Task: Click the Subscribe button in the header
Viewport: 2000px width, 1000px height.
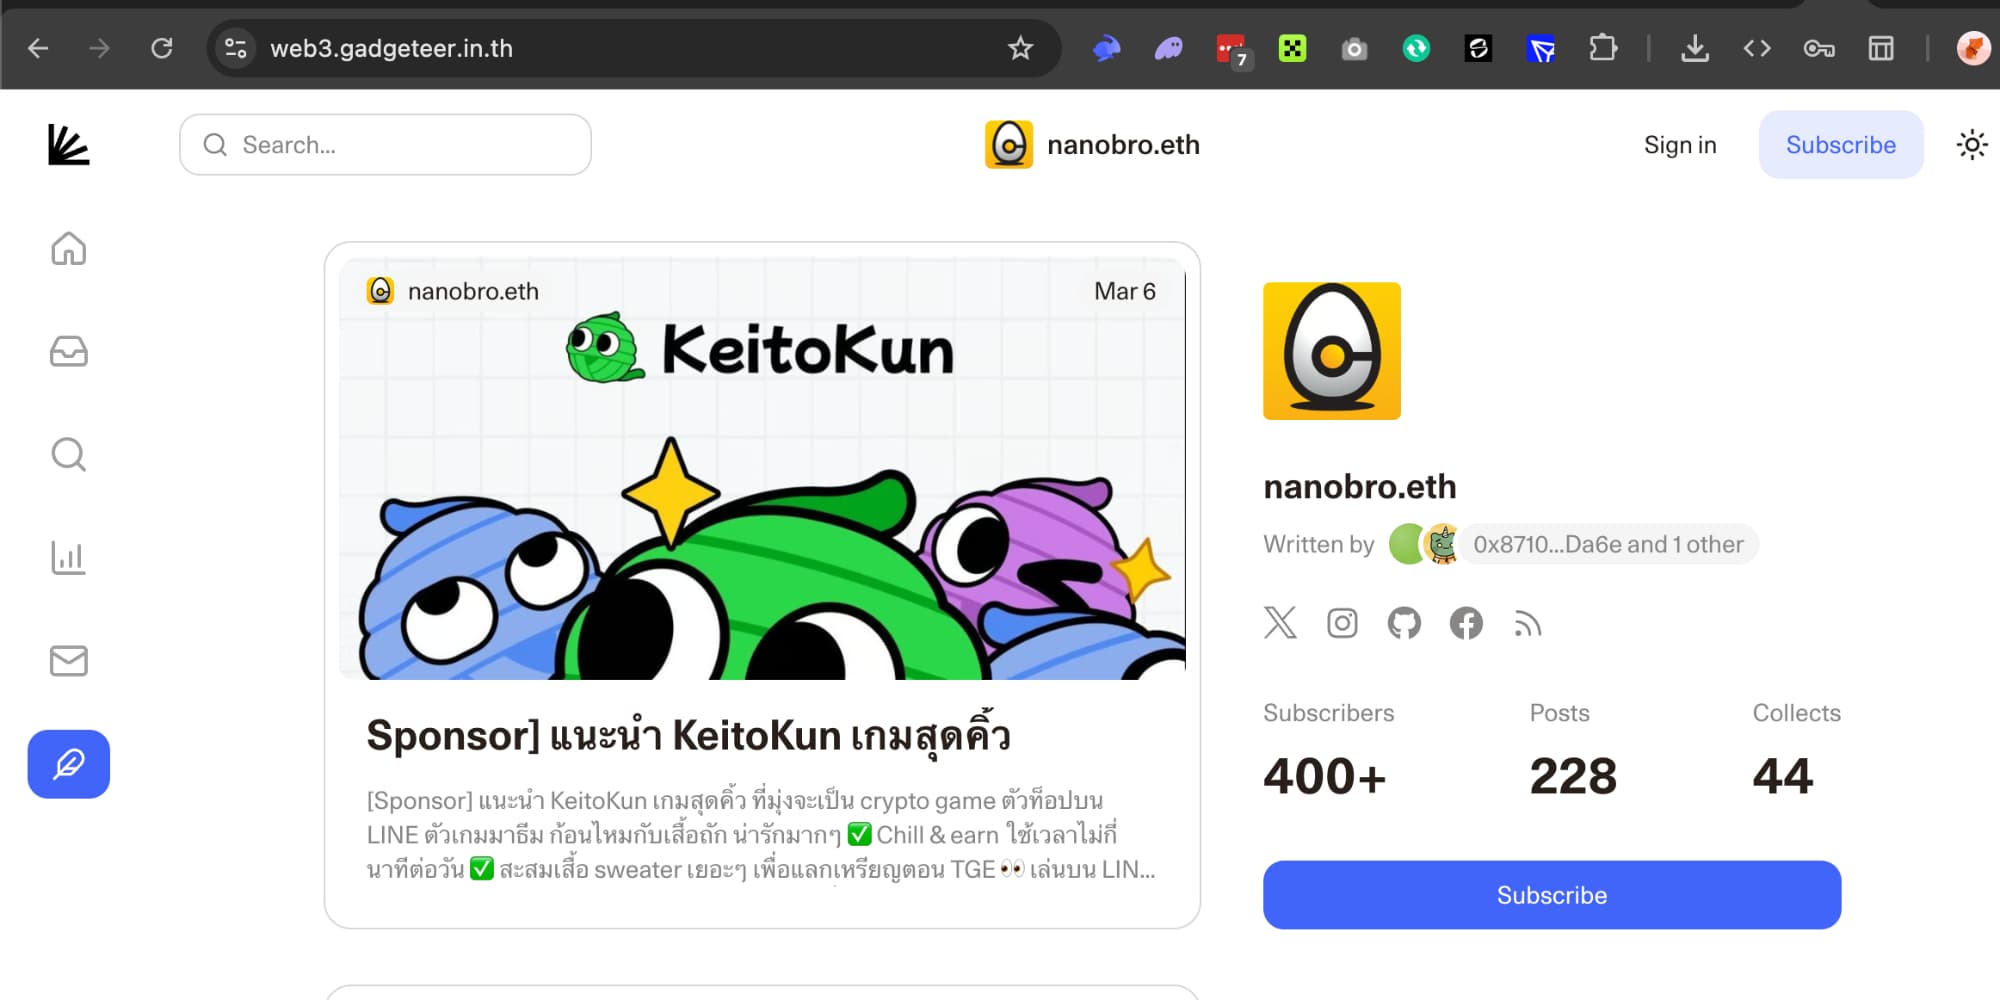Action: tap(1840, 145)
